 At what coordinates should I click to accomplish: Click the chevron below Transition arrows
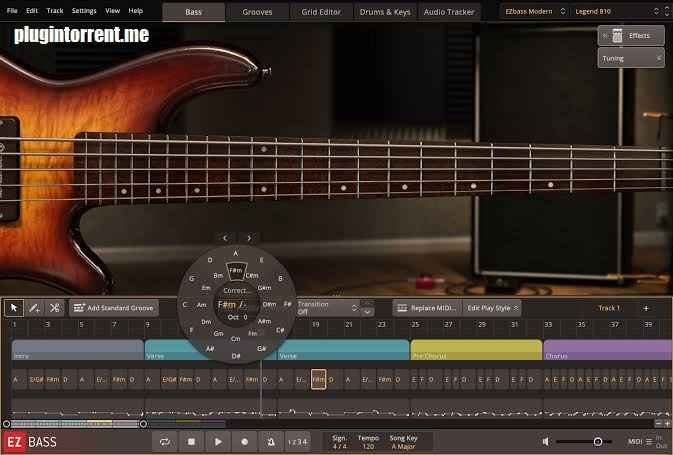(367, 312)
